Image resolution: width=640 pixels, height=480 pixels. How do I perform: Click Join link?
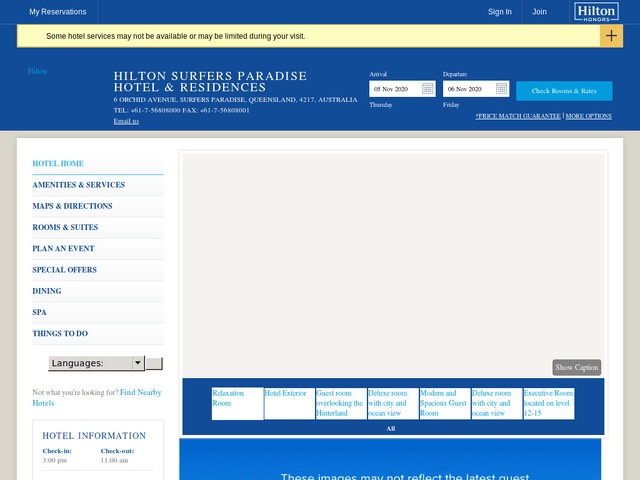point(539,12)
